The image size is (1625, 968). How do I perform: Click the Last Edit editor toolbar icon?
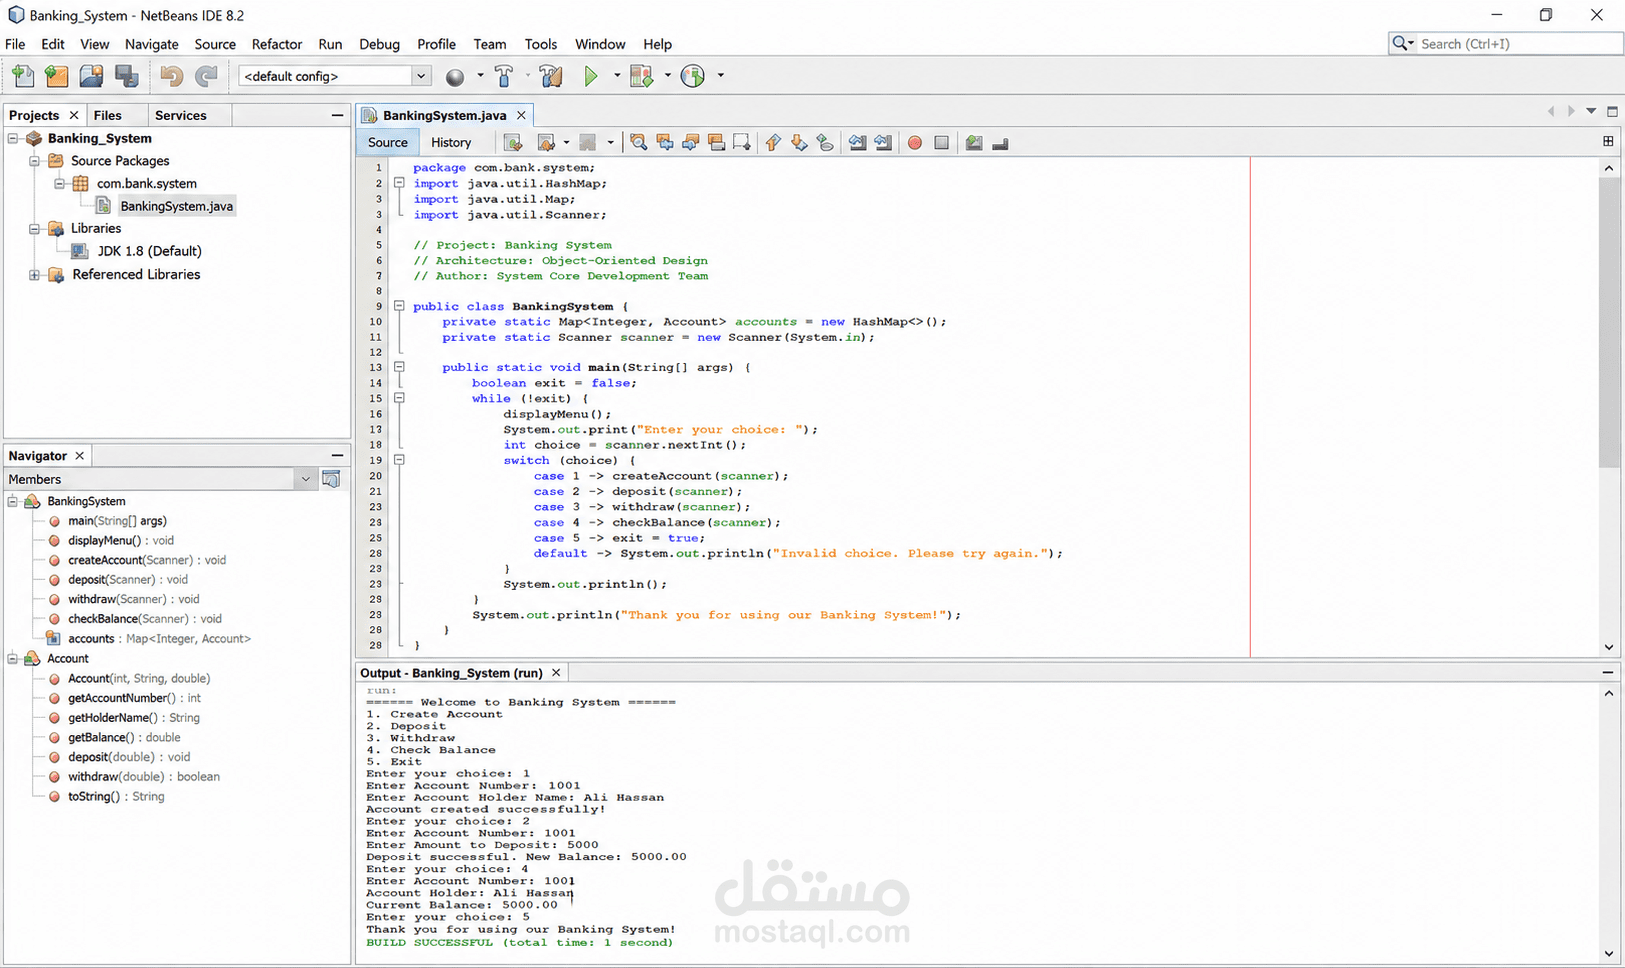click(513, 143)
